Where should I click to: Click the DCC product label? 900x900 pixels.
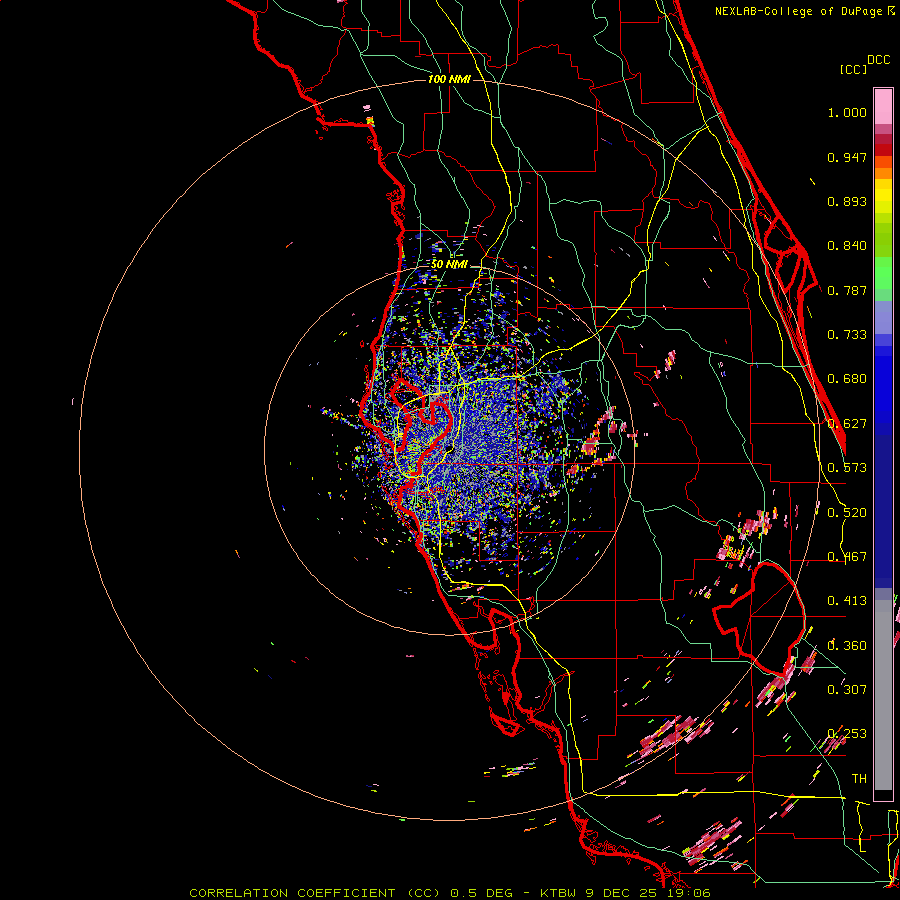[879, 60]
